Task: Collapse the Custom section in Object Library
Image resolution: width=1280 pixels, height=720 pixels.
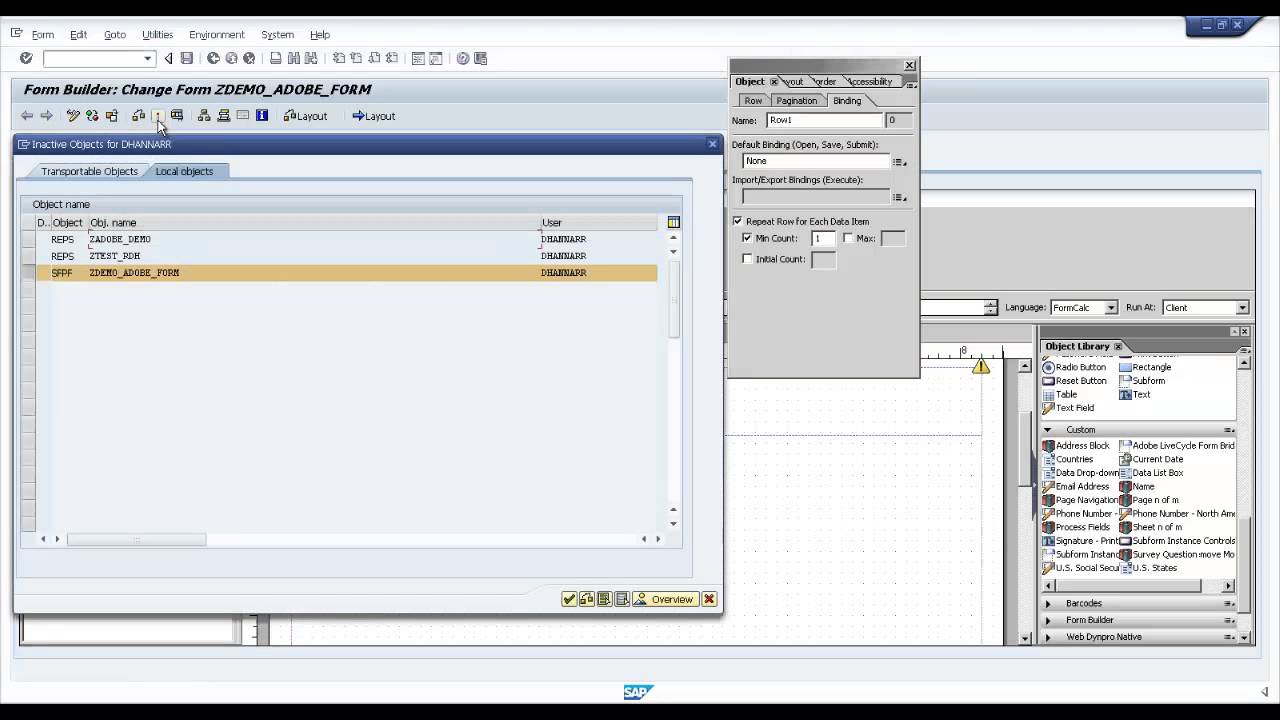Action: coord(1048,430)
